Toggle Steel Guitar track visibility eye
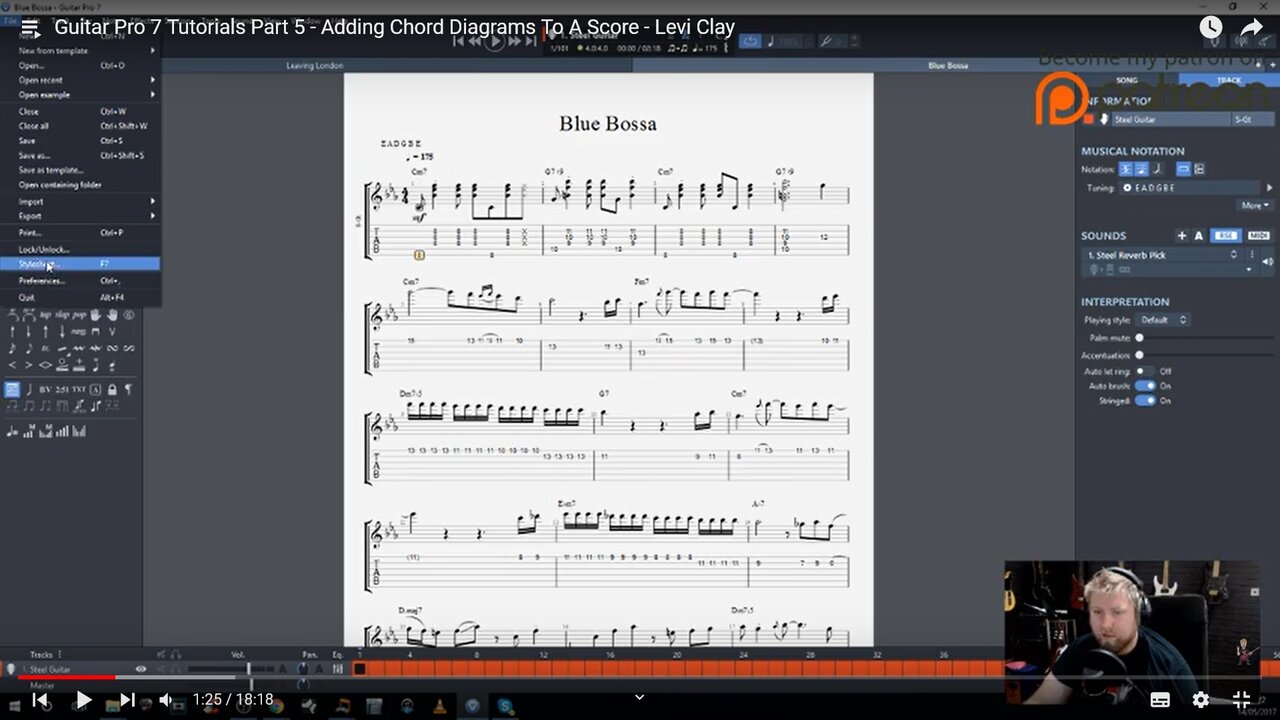1280x720 pixels. (141, 669)
